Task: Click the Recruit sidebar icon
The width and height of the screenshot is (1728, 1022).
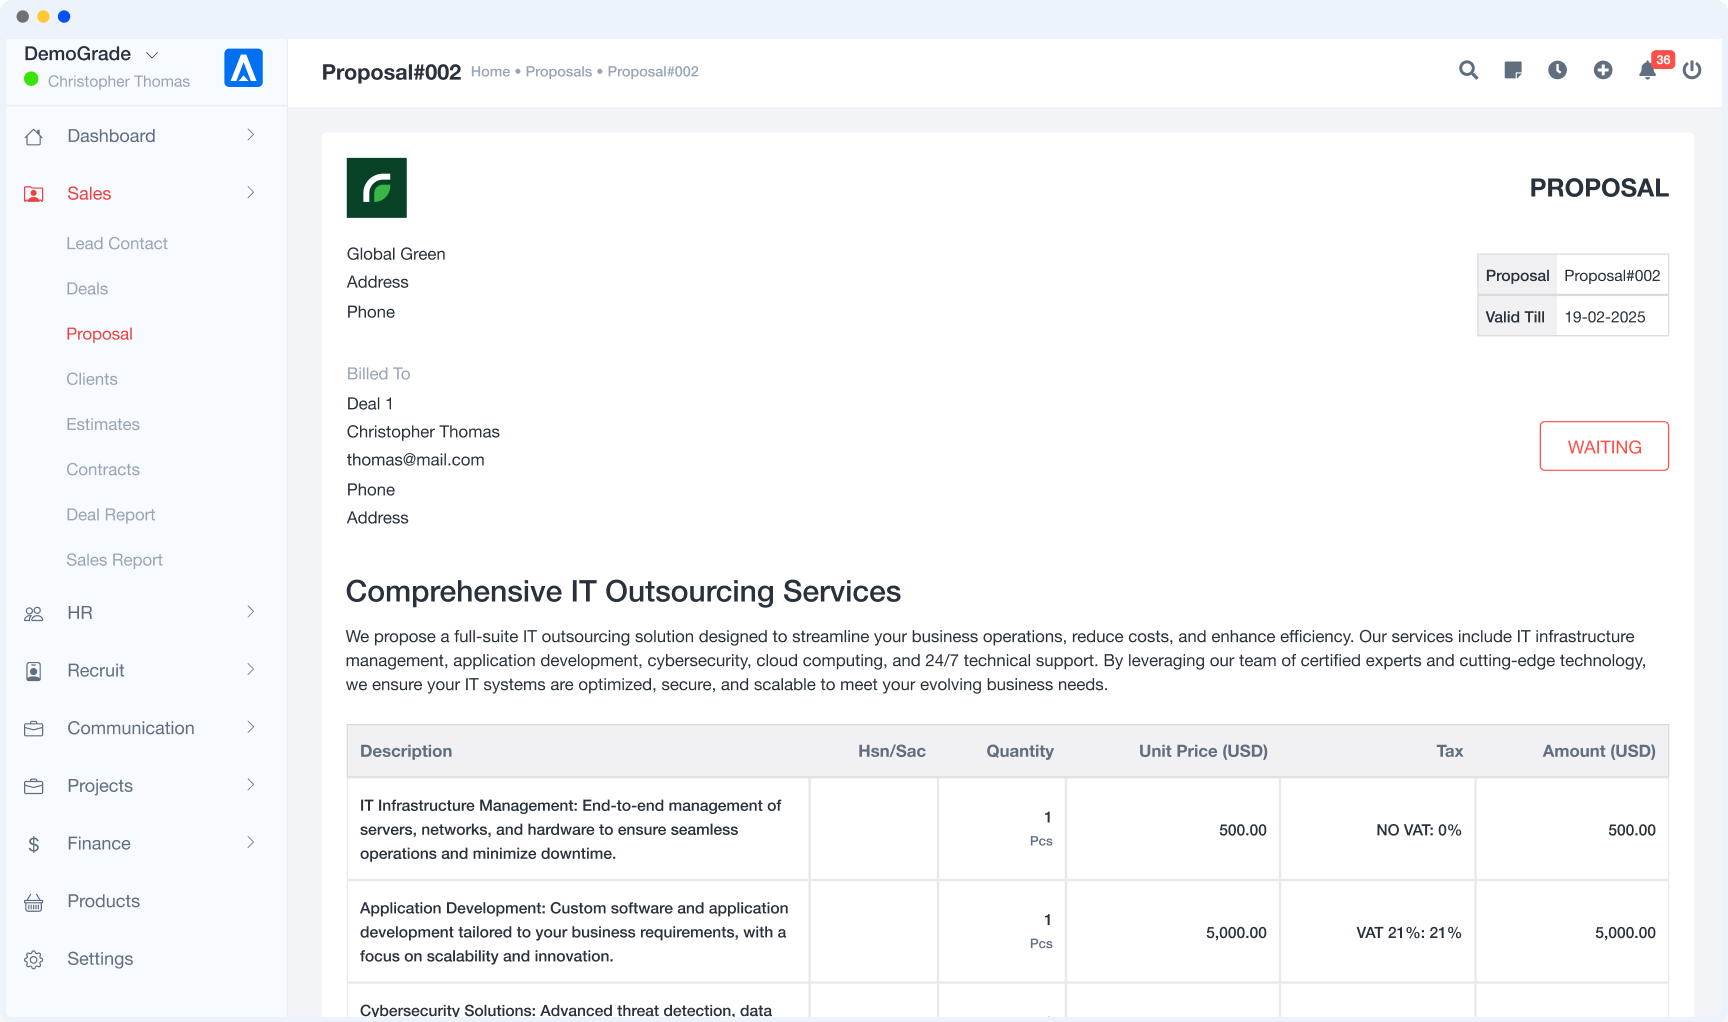Action: coord(34,671)
